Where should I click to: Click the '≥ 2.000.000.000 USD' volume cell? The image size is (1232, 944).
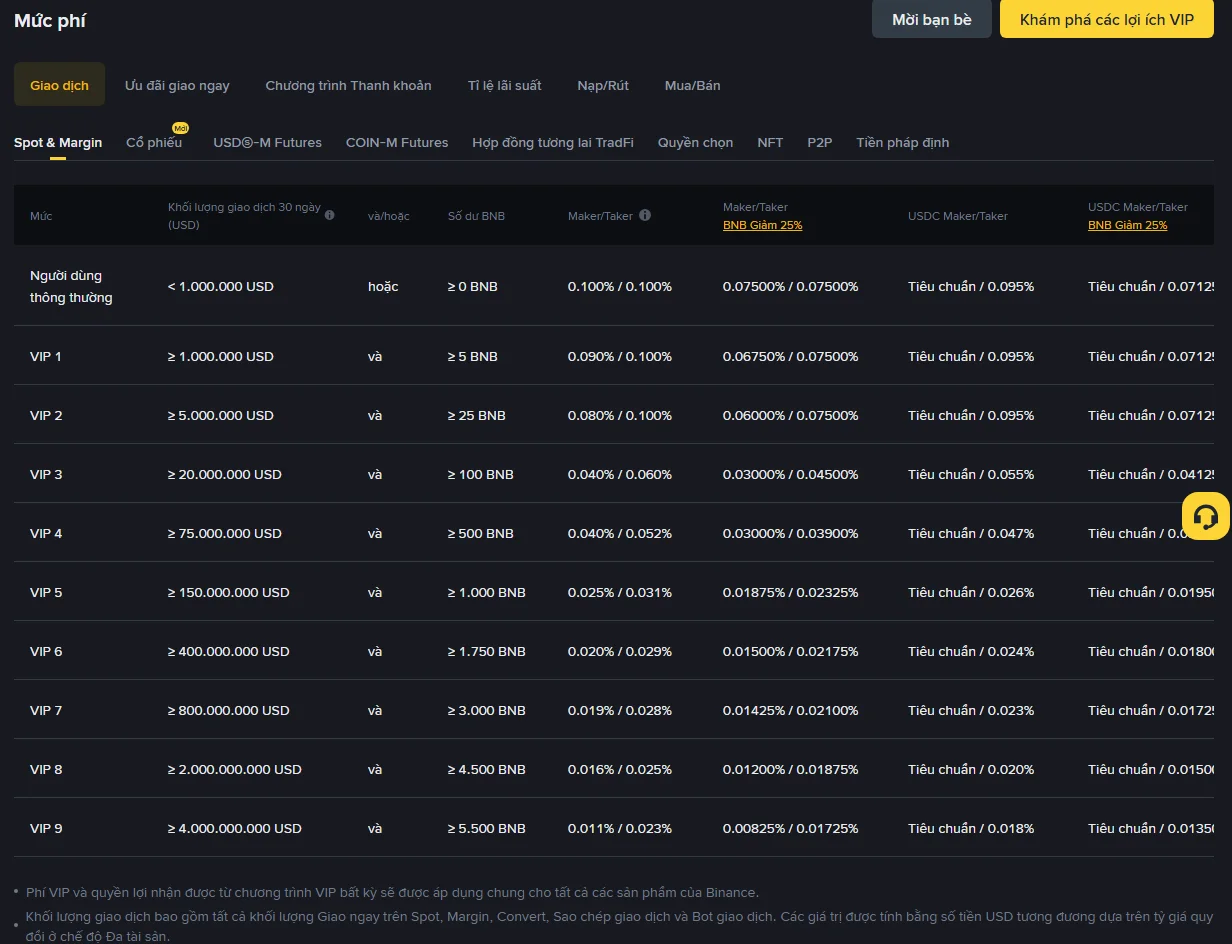coord(235,769)
